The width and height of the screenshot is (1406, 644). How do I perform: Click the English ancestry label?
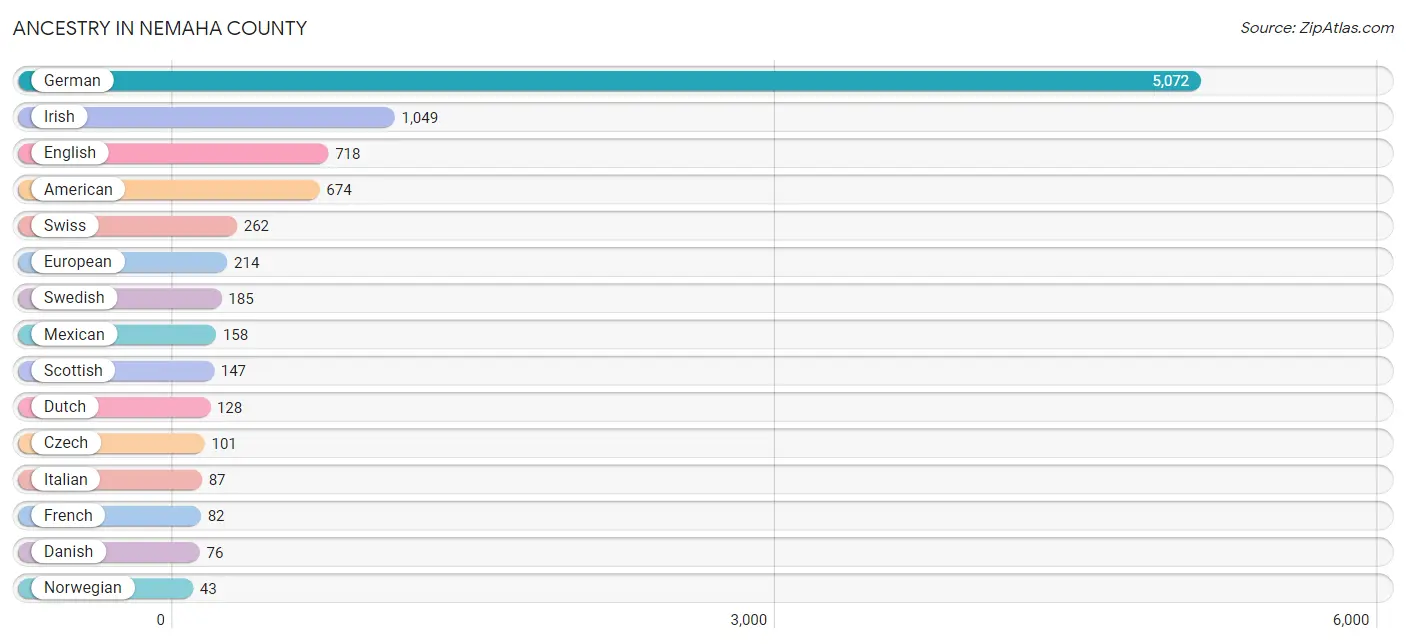pyautogui.click(x=70, y=153)
